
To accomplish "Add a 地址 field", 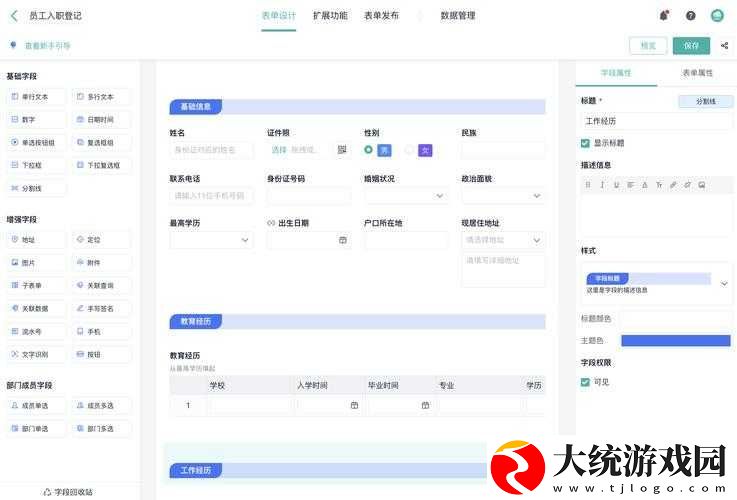I will (x=36, y=240).
